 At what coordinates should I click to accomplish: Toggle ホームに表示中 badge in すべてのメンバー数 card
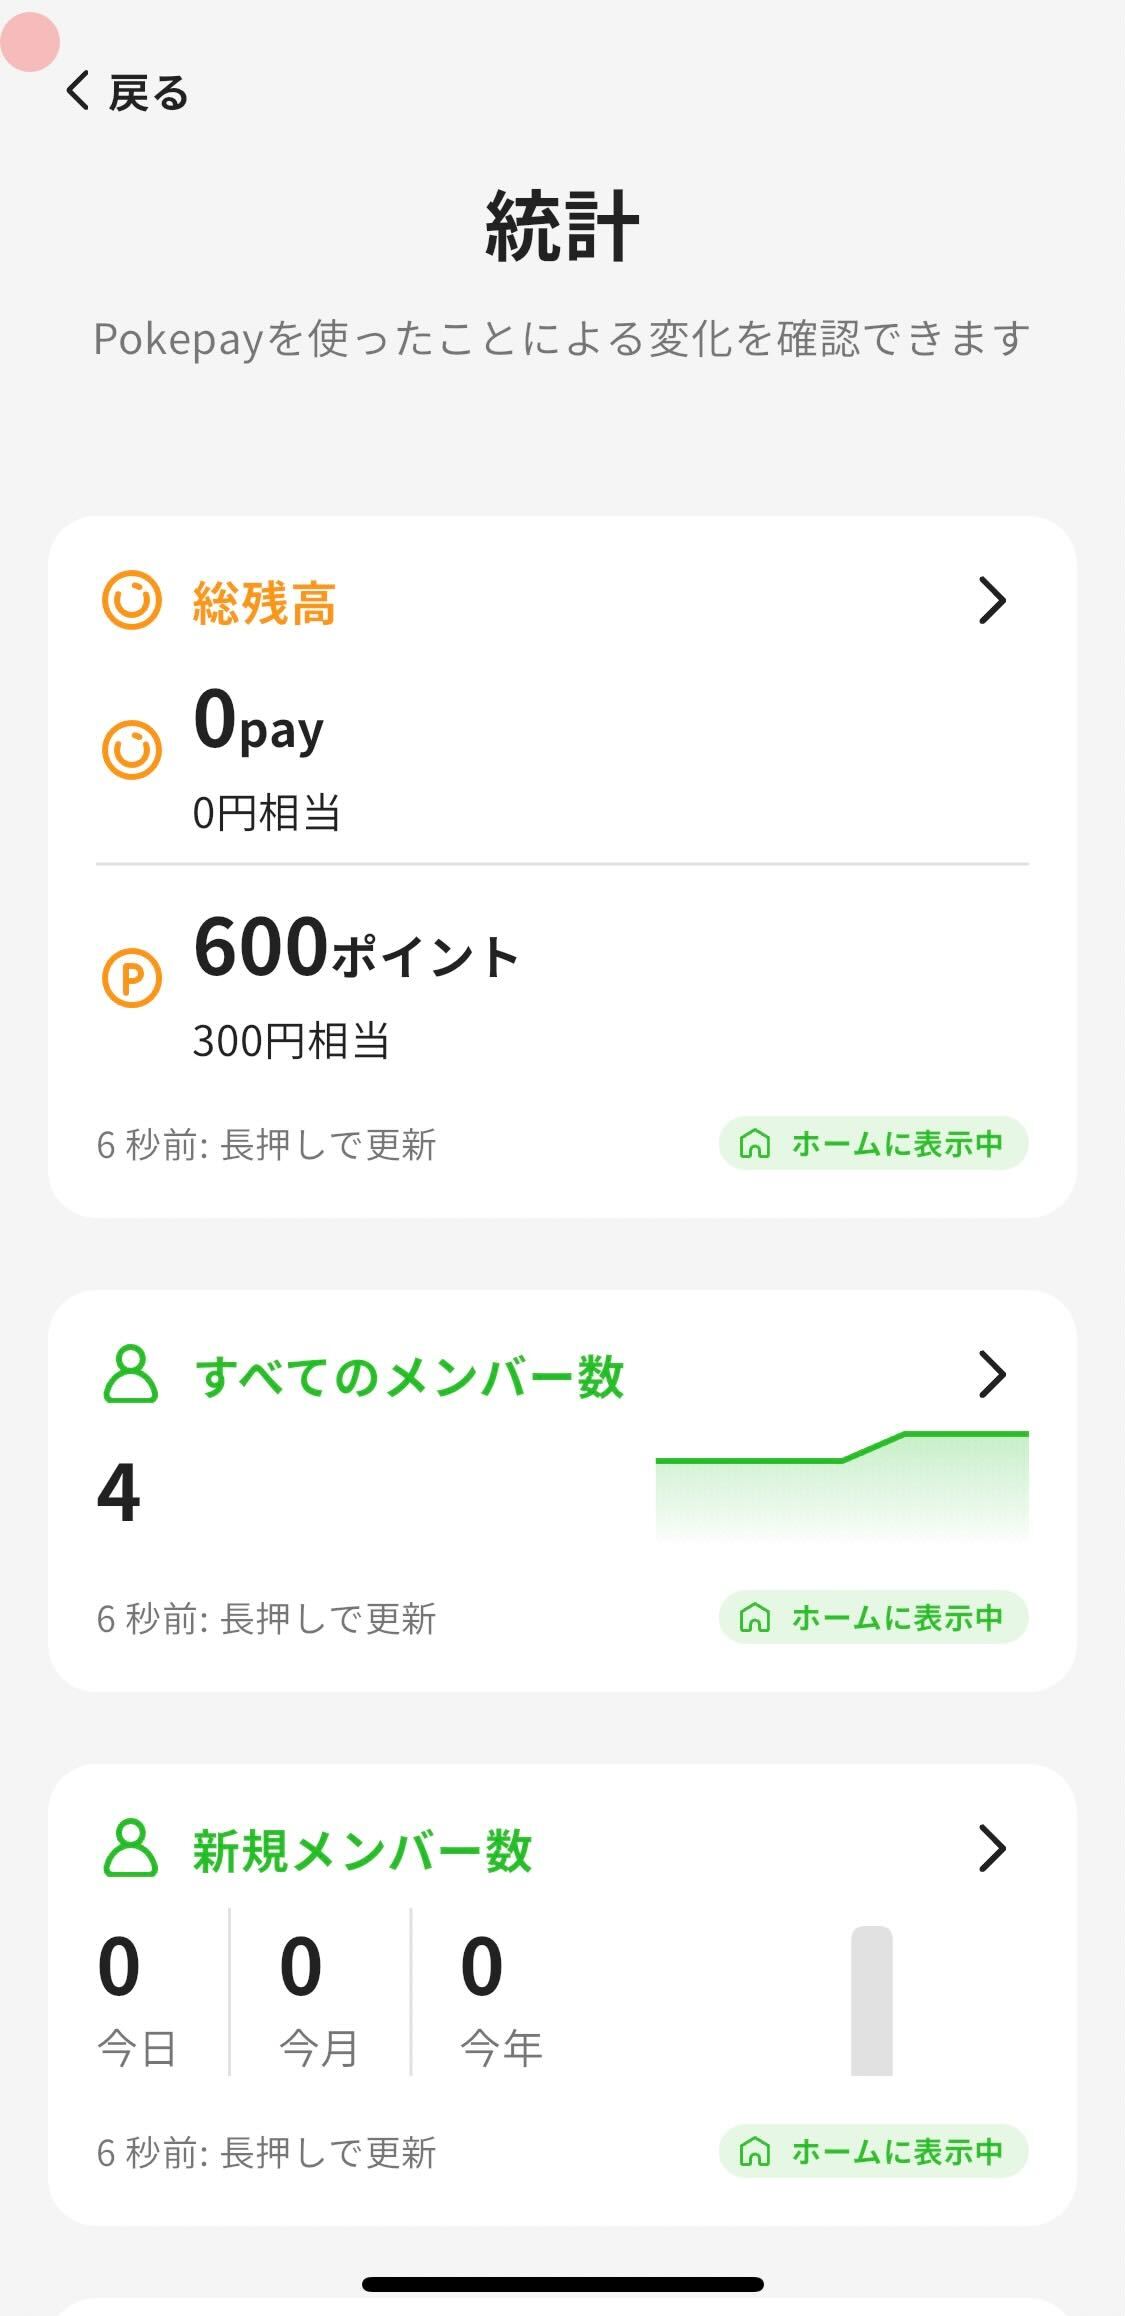[x=873, y=1617]
